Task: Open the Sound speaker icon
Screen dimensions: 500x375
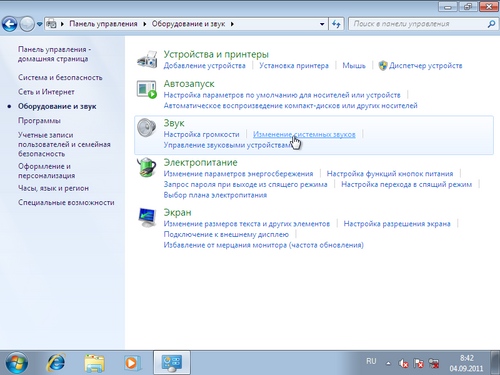Action: tap(147, 128)
